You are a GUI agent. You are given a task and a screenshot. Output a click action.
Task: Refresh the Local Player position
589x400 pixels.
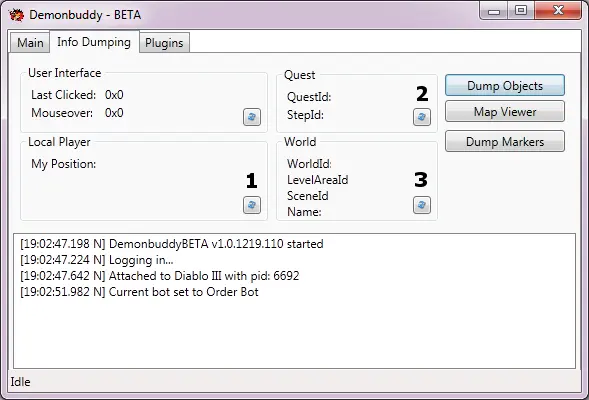click(x=252, y=205)
